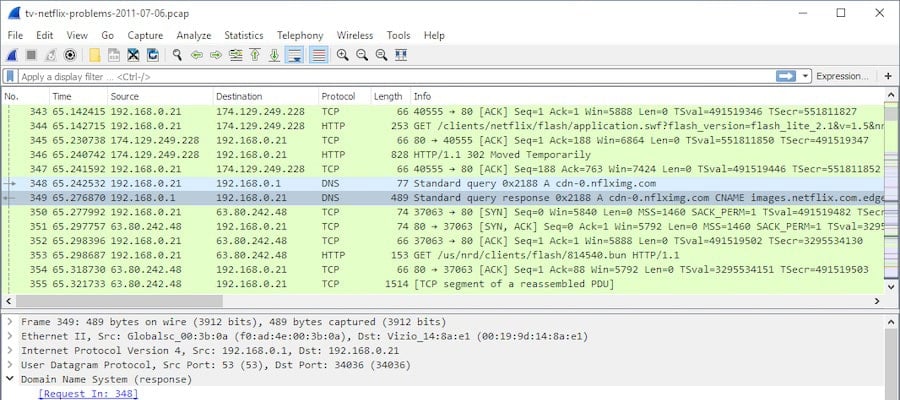This screenshot has height=400, width=900.
Task: Select packet 346 HTTP 302 Moved Temporarily
Action: (x=442, y=155)
